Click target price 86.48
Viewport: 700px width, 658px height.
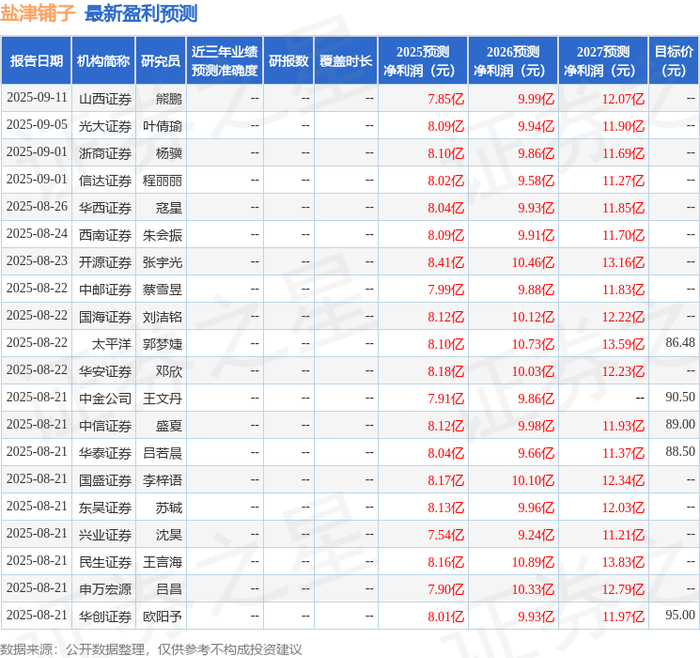click(680, 342)
